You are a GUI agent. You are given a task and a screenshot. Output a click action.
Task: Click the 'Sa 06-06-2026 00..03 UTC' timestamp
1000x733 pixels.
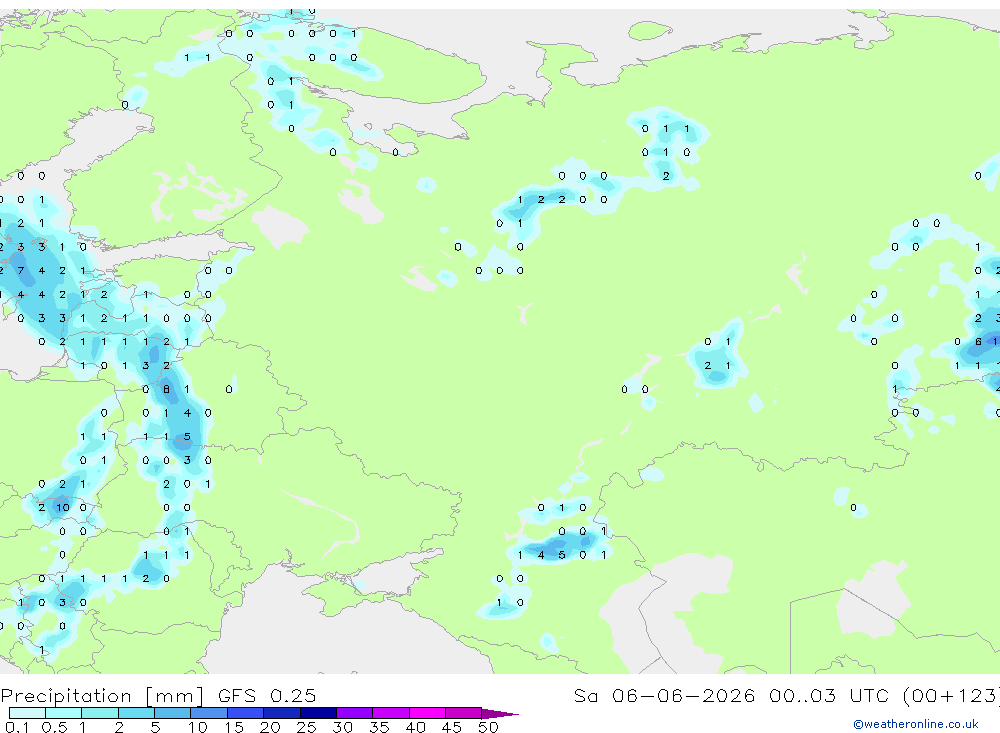coord(732,695)
